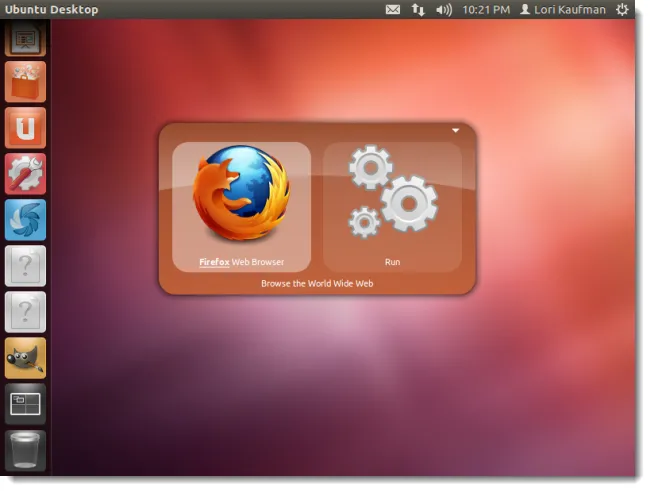Open the power session menu icon

tap(623, 10)
